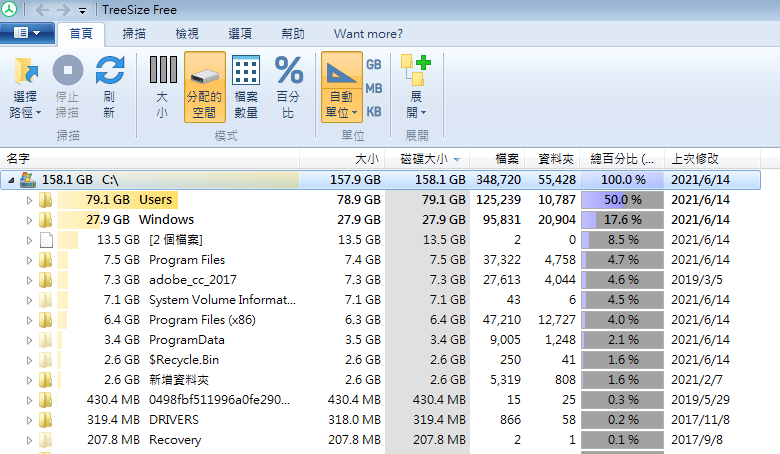
Task: Switch to the Home (首頁) tab
Action: click(x=81, y=34)
